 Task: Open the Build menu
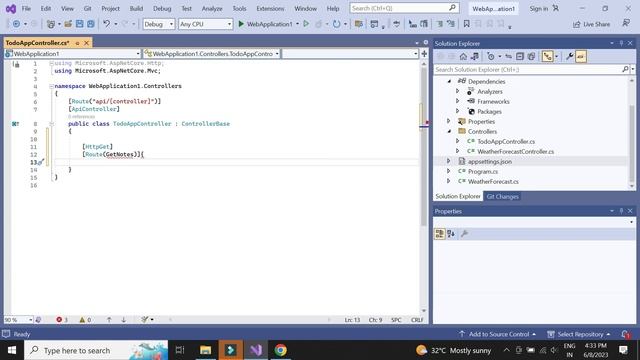[136, 8]
